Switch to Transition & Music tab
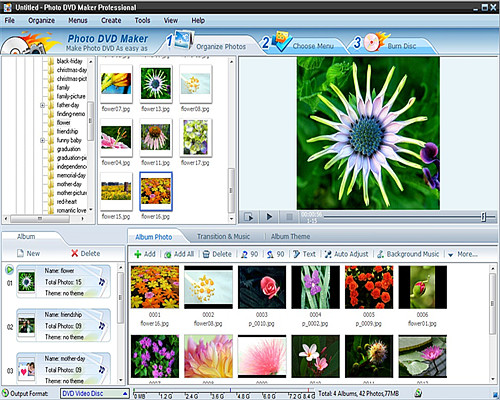 (x=223, y=237)
